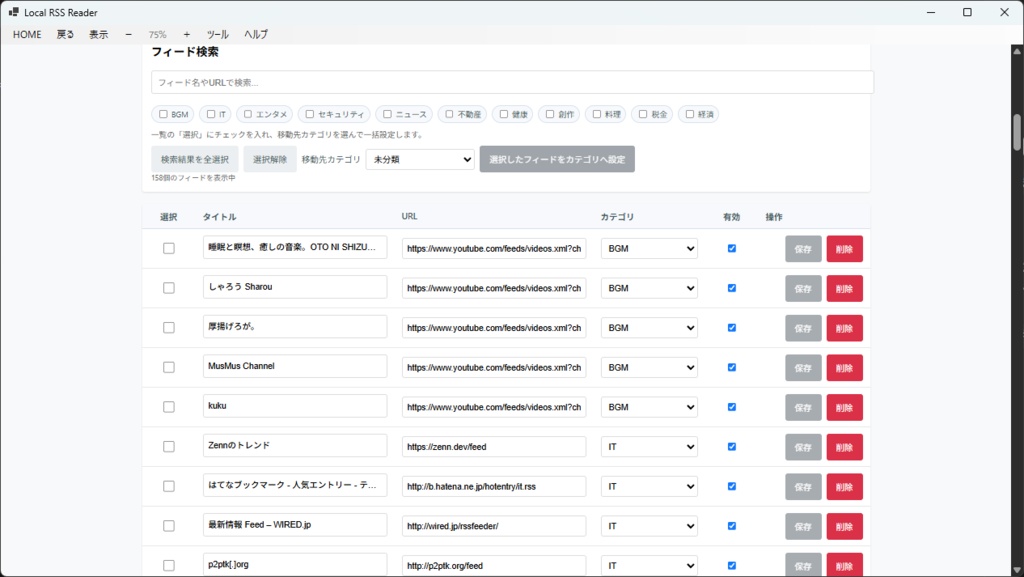Disable the 有効 checkbox for Zennのトレンド
The image size is (1024, 577).
(731, 446)
